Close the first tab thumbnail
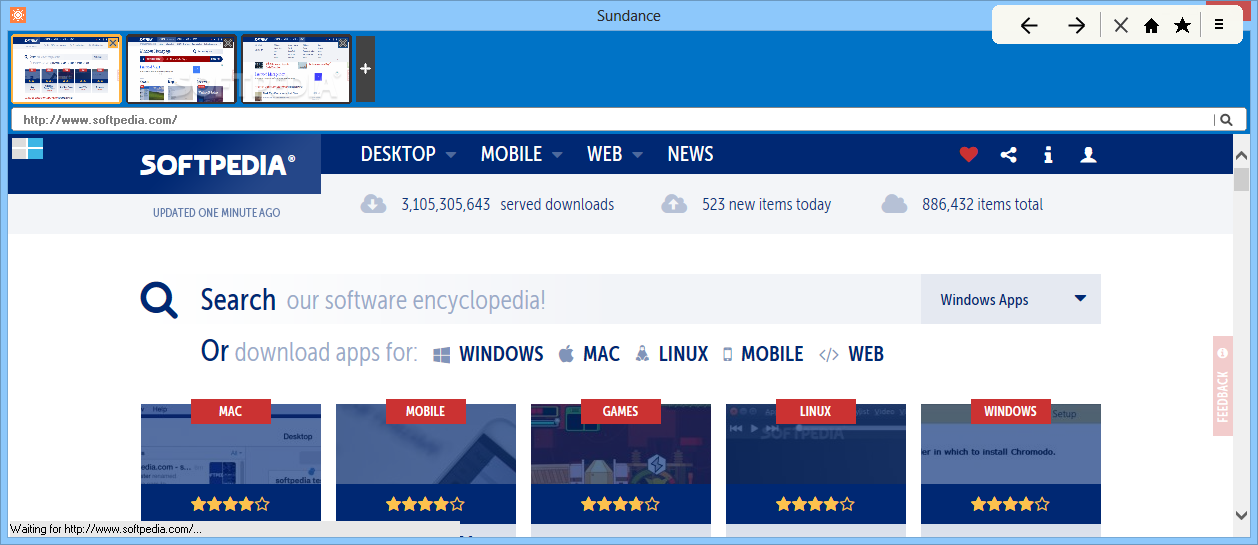Screen dimensions: 1258x545 tap(113, 43)
